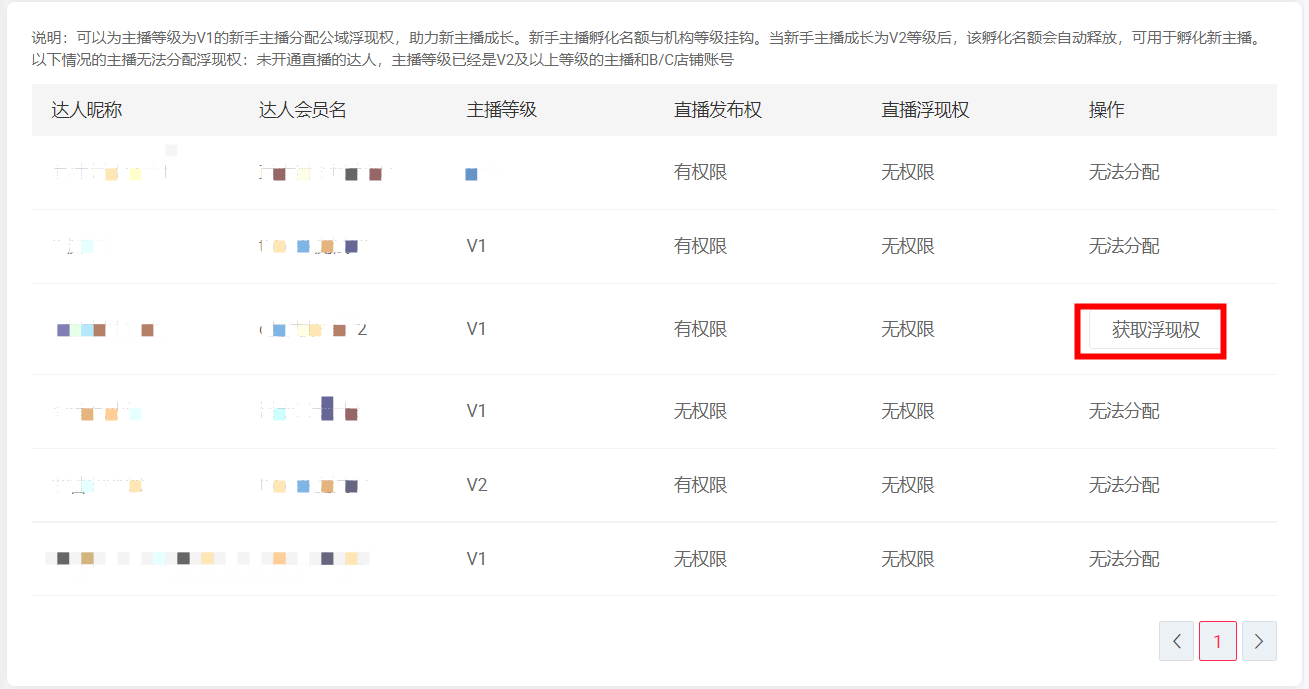Image resolution: width=1309 pixels, height=689 pixels.
Task: Click 无法分配 in the first table row
Action: pos(1124,172)
